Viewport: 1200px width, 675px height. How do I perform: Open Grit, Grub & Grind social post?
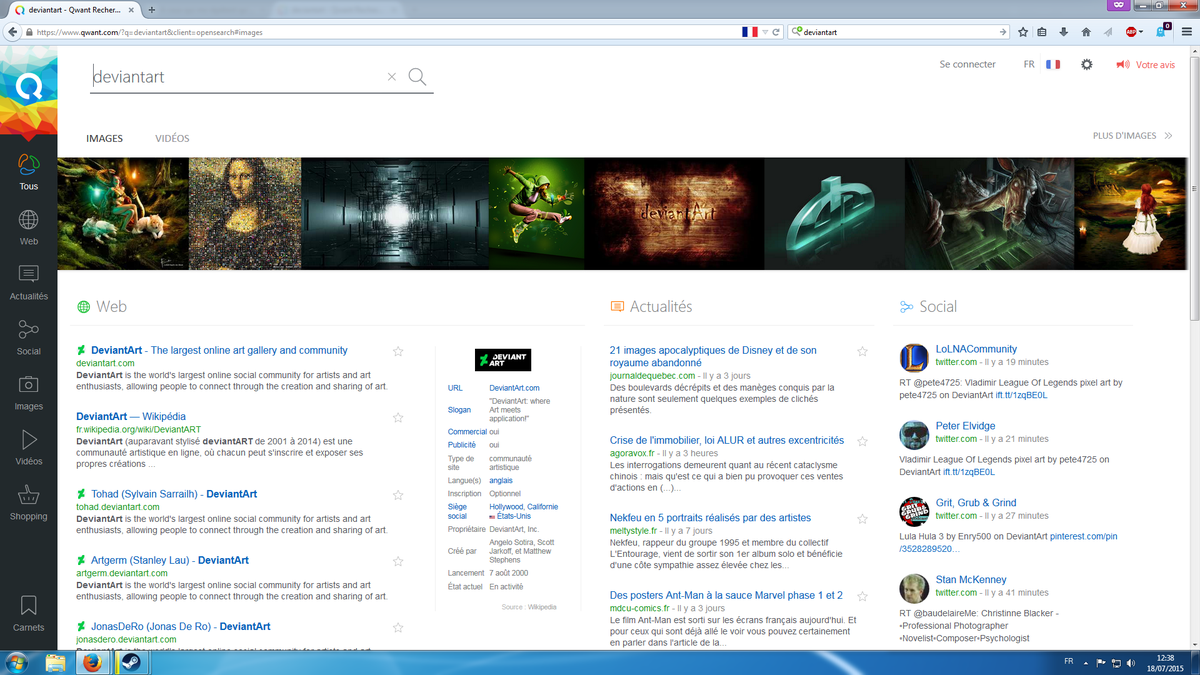point(975,503)
